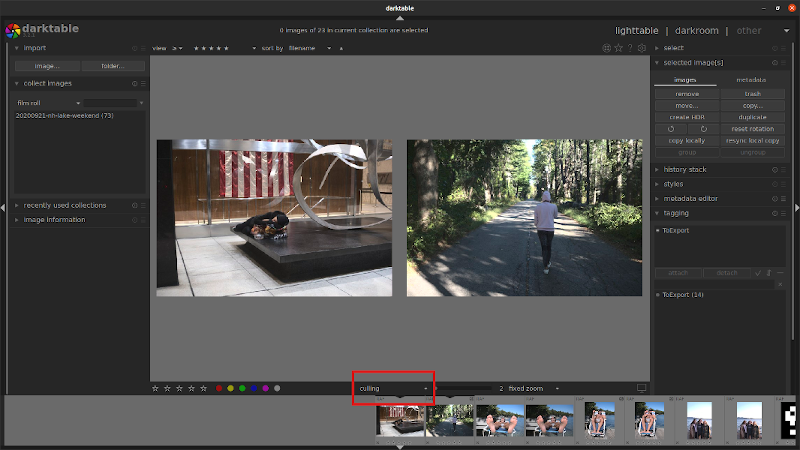Open fixed zoom dropdown
800x450 pixels.
tap(533, 388)
